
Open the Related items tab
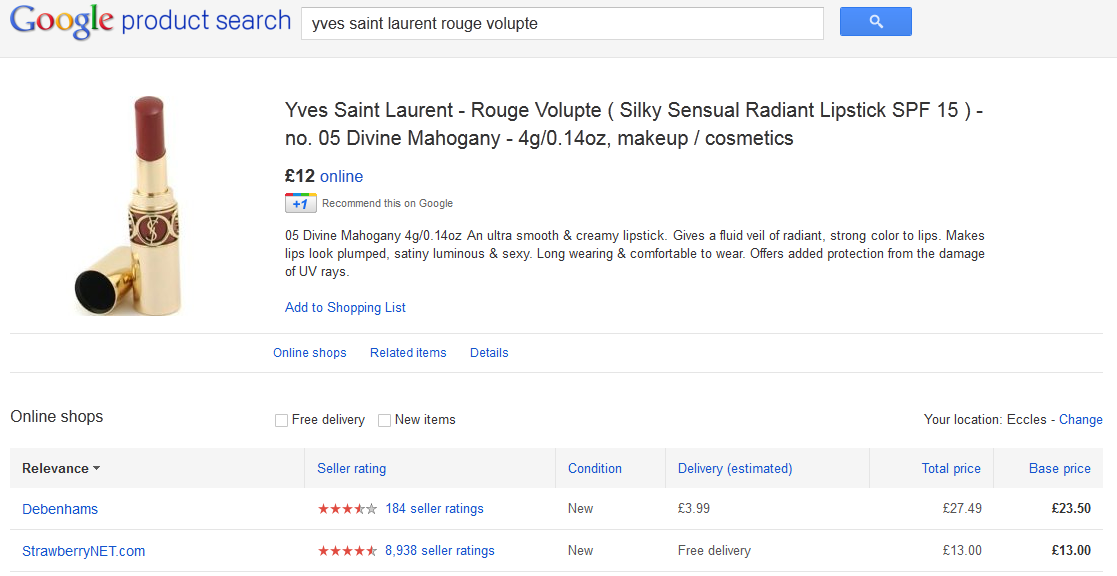[x=408, y=353]
